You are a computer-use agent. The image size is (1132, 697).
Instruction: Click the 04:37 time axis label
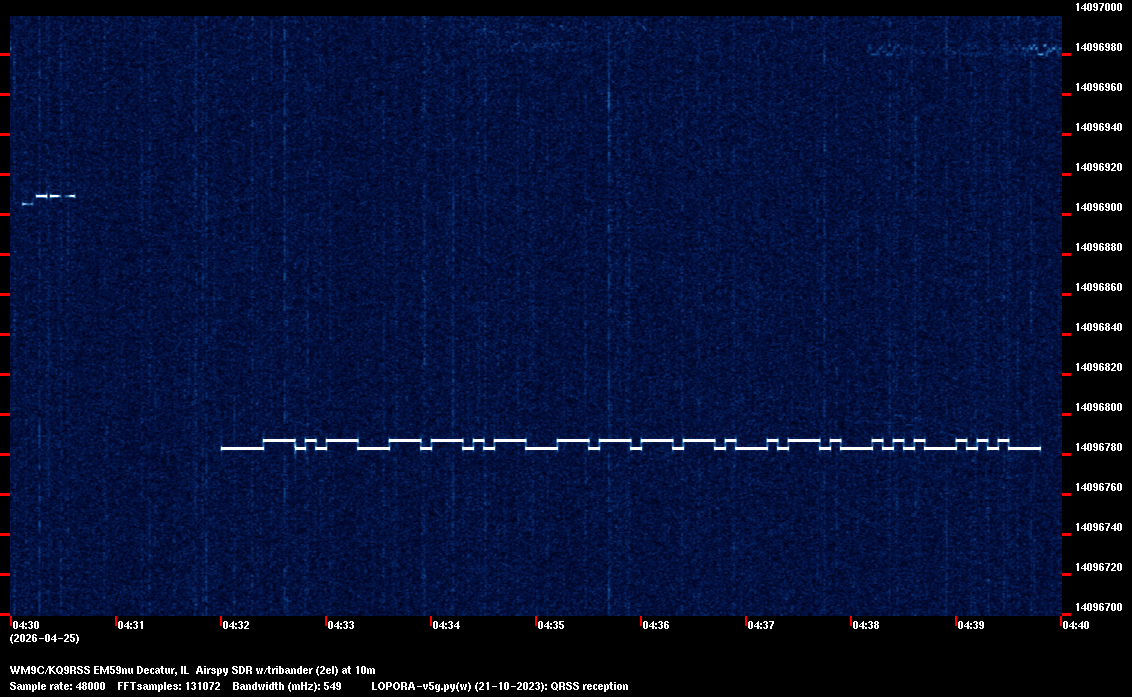(761, 625)
